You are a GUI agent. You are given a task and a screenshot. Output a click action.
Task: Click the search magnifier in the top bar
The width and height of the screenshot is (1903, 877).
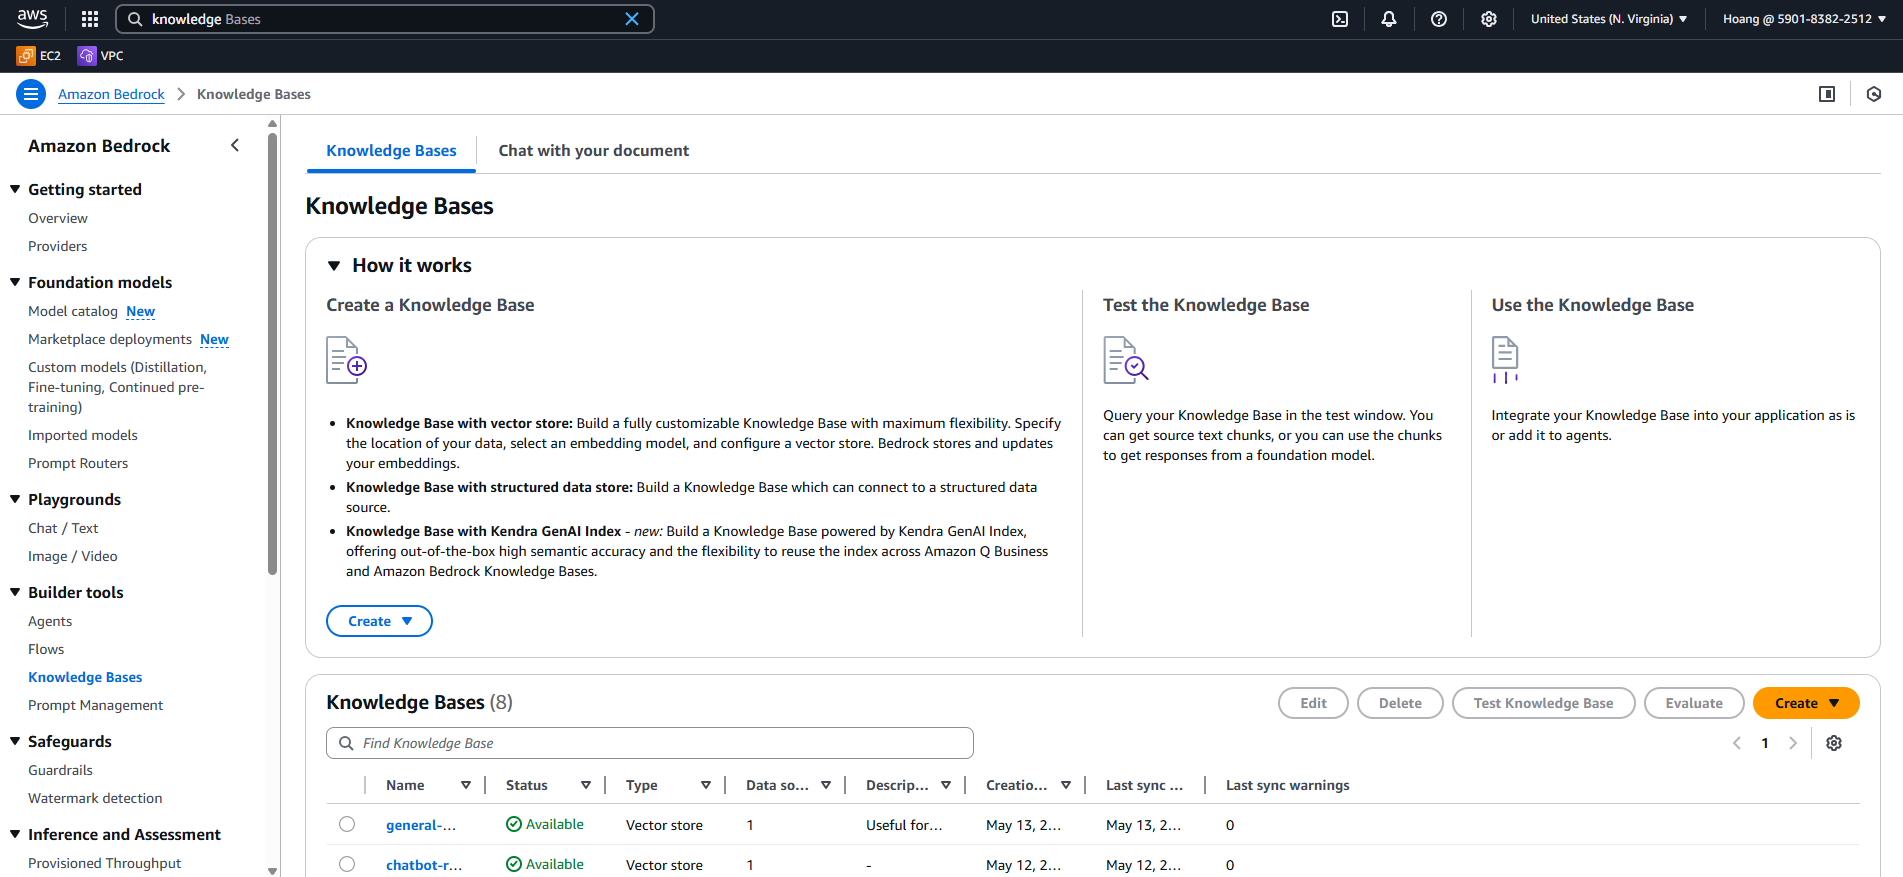tap(135, 19)
